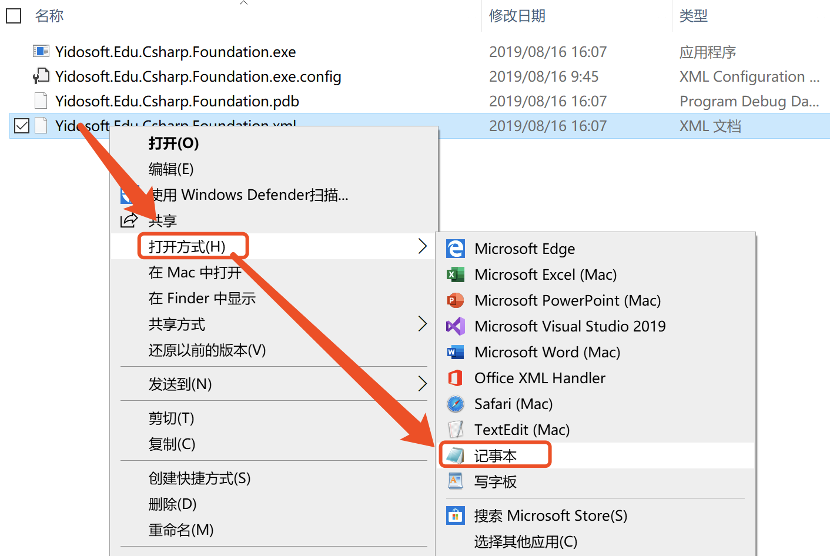
Task: Select 创建快捷方式(S)
Action: click(x=200, y=478)
